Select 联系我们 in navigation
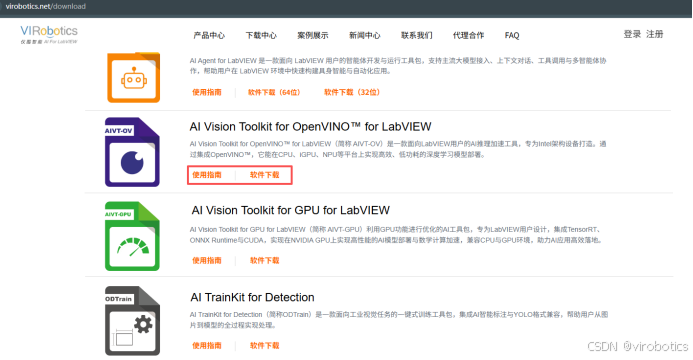Viewport: 693px width, 360px height. (x=417, y=35)
